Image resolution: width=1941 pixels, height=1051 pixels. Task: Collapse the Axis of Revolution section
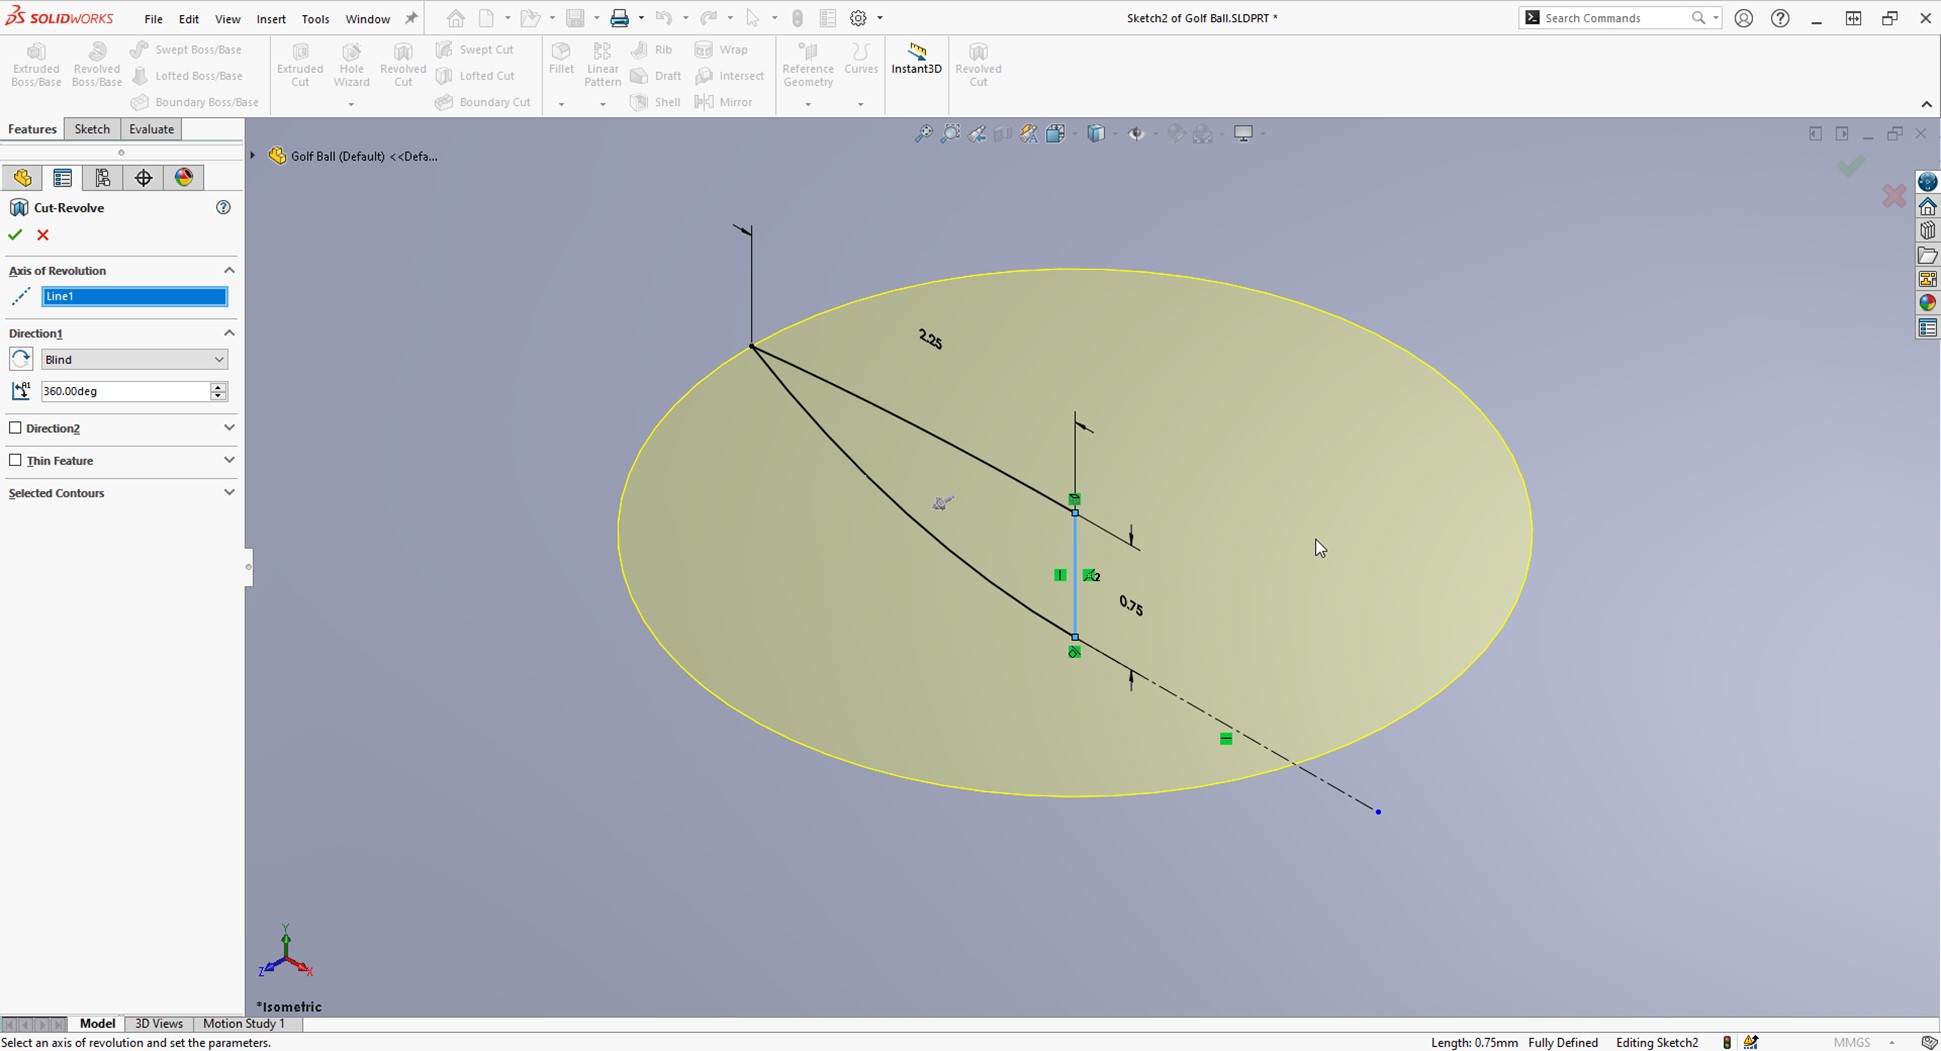click(x=229, y=270)
